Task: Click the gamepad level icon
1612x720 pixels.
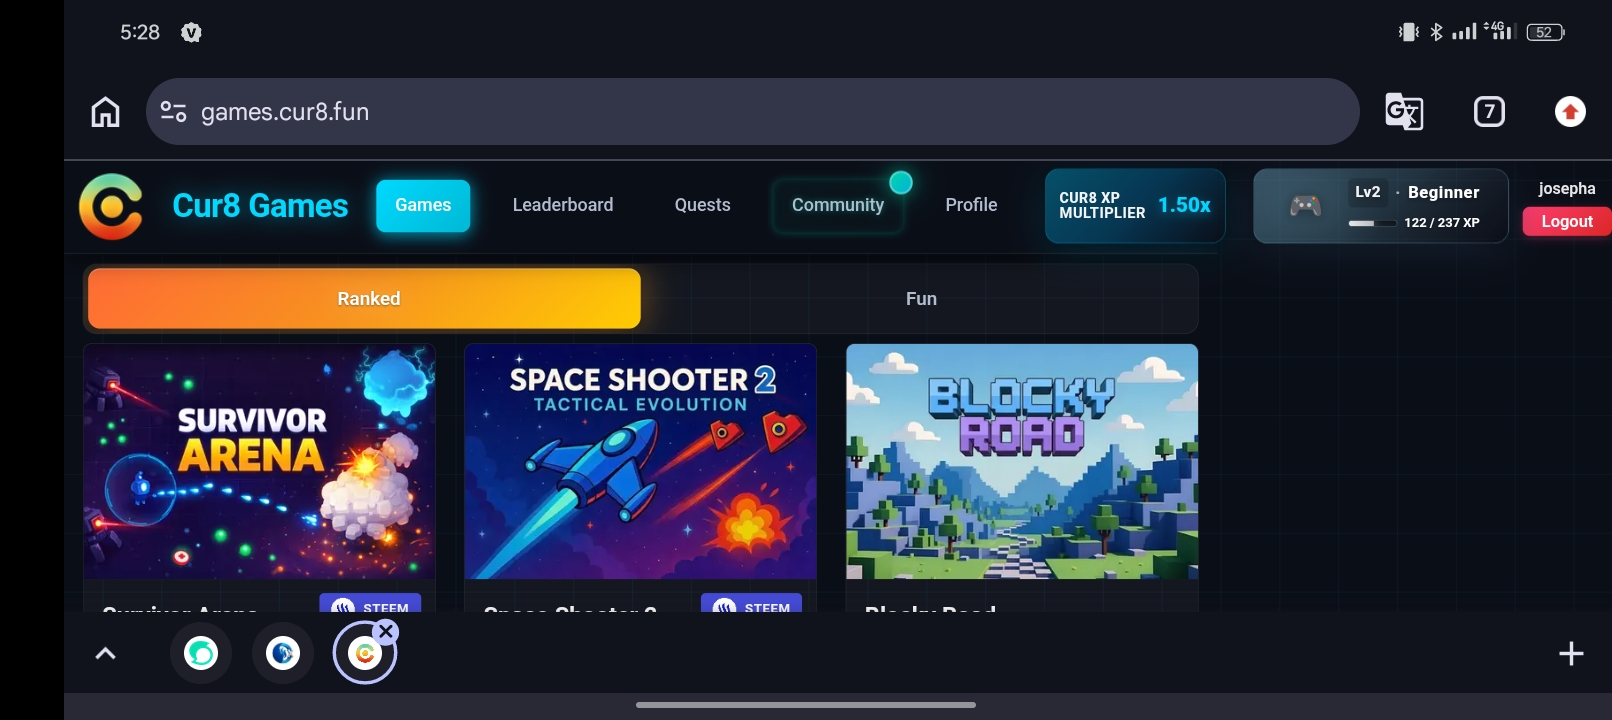Action: tap(1305, 206)
